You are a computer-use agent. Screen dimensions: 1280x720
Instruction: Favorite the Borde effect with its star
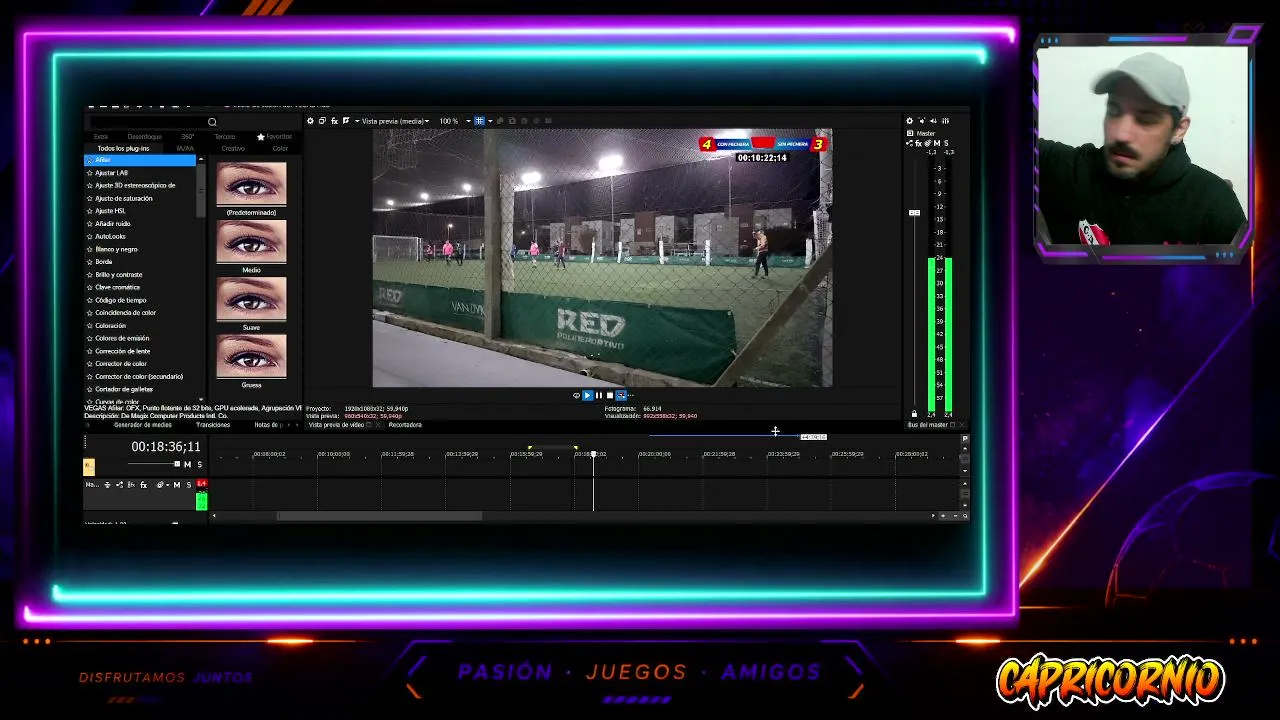coord(90,262)
